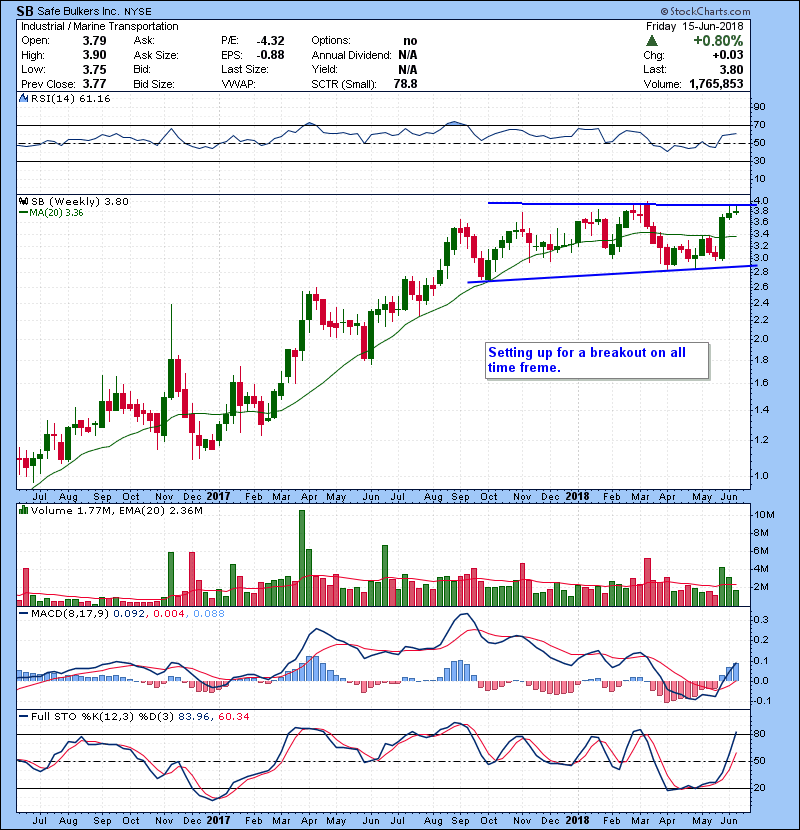Click the 0.3 label on MACD axis
The width and height of the screenshot is (800, 830).
[760, 619]
